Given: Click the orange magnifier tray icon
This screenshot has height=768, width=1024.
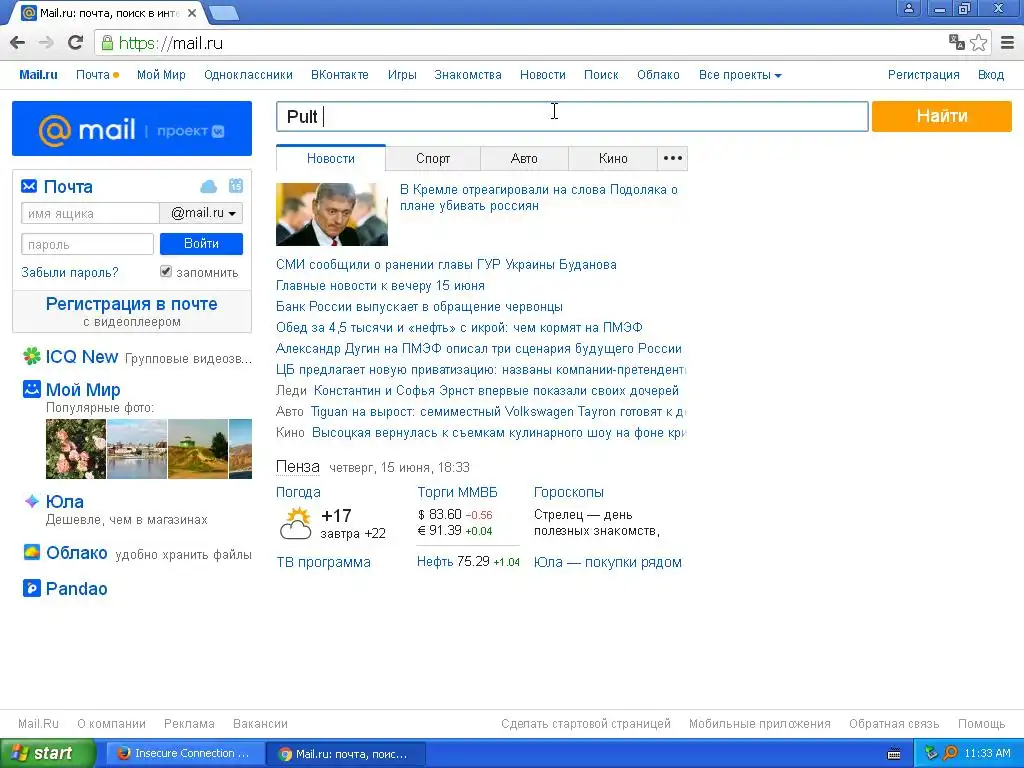Looking at the screenshot, I should pyautogui.click(x=950, y=754).
